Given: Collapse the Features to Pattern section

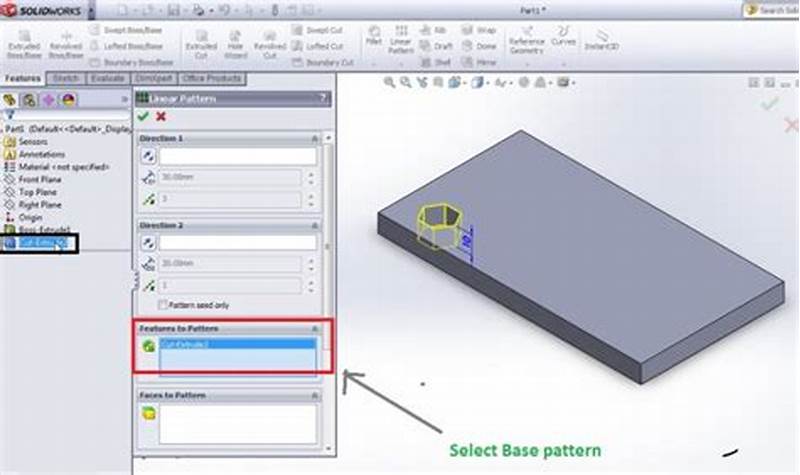Looking at the screenshot, I should pyautogui.click(x=315, y=329).
